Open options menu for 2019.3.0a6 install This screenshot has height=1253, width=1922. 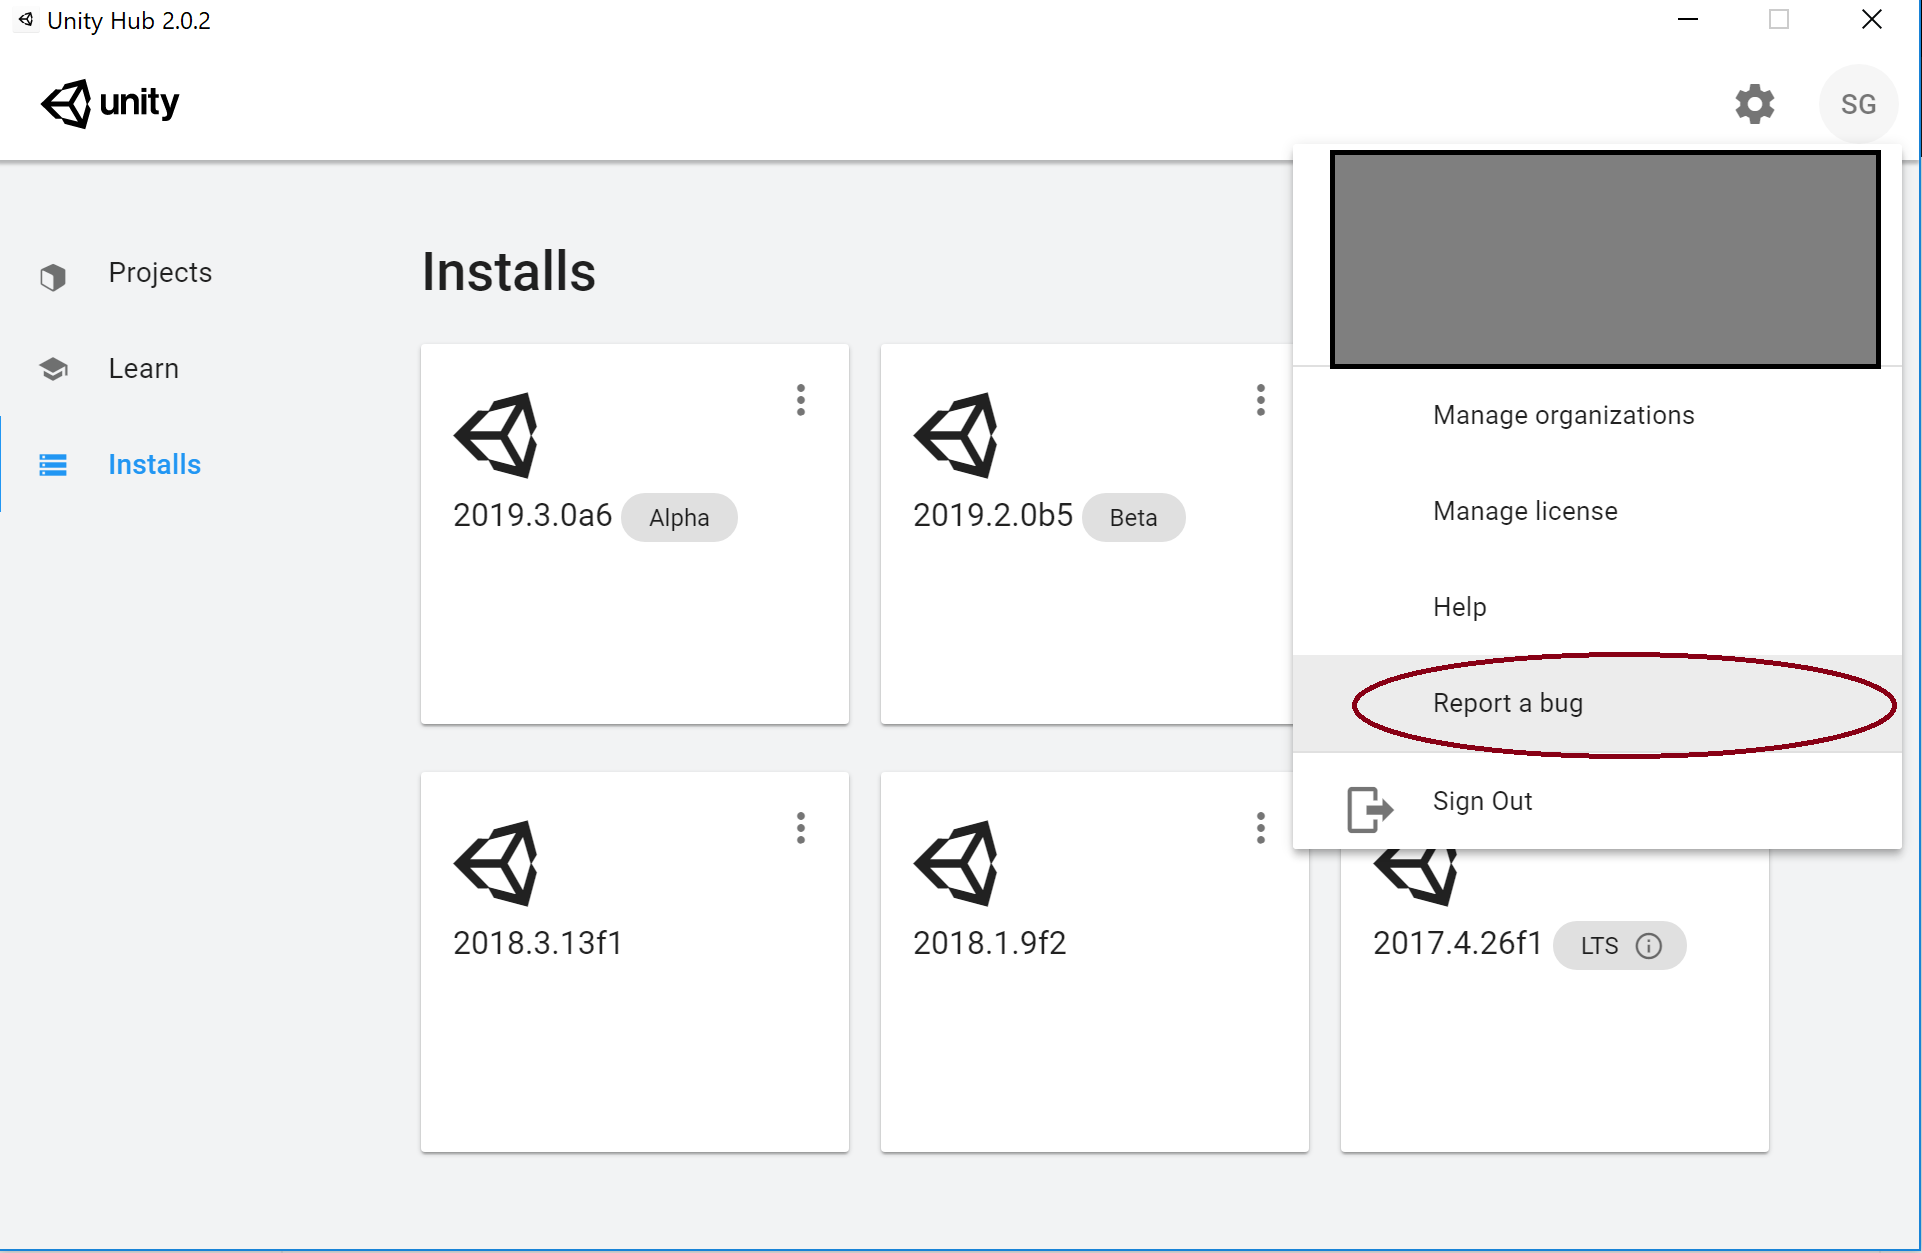point(800,400)
